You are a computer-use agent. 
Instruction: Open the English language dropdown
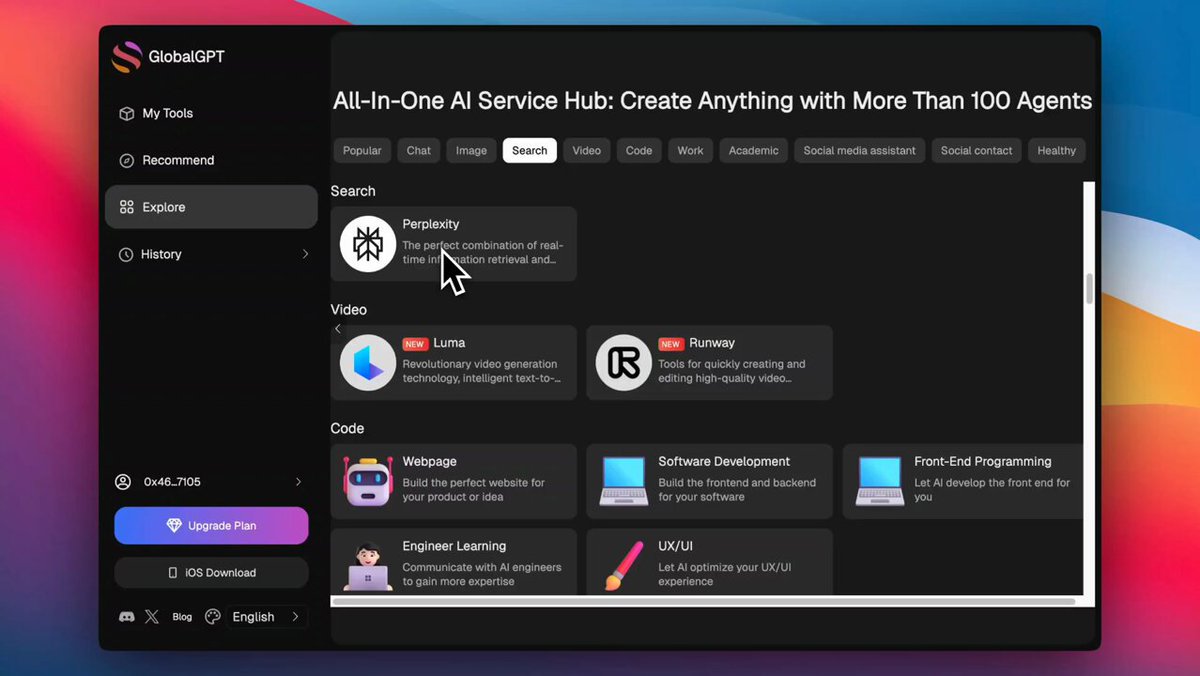266,617
